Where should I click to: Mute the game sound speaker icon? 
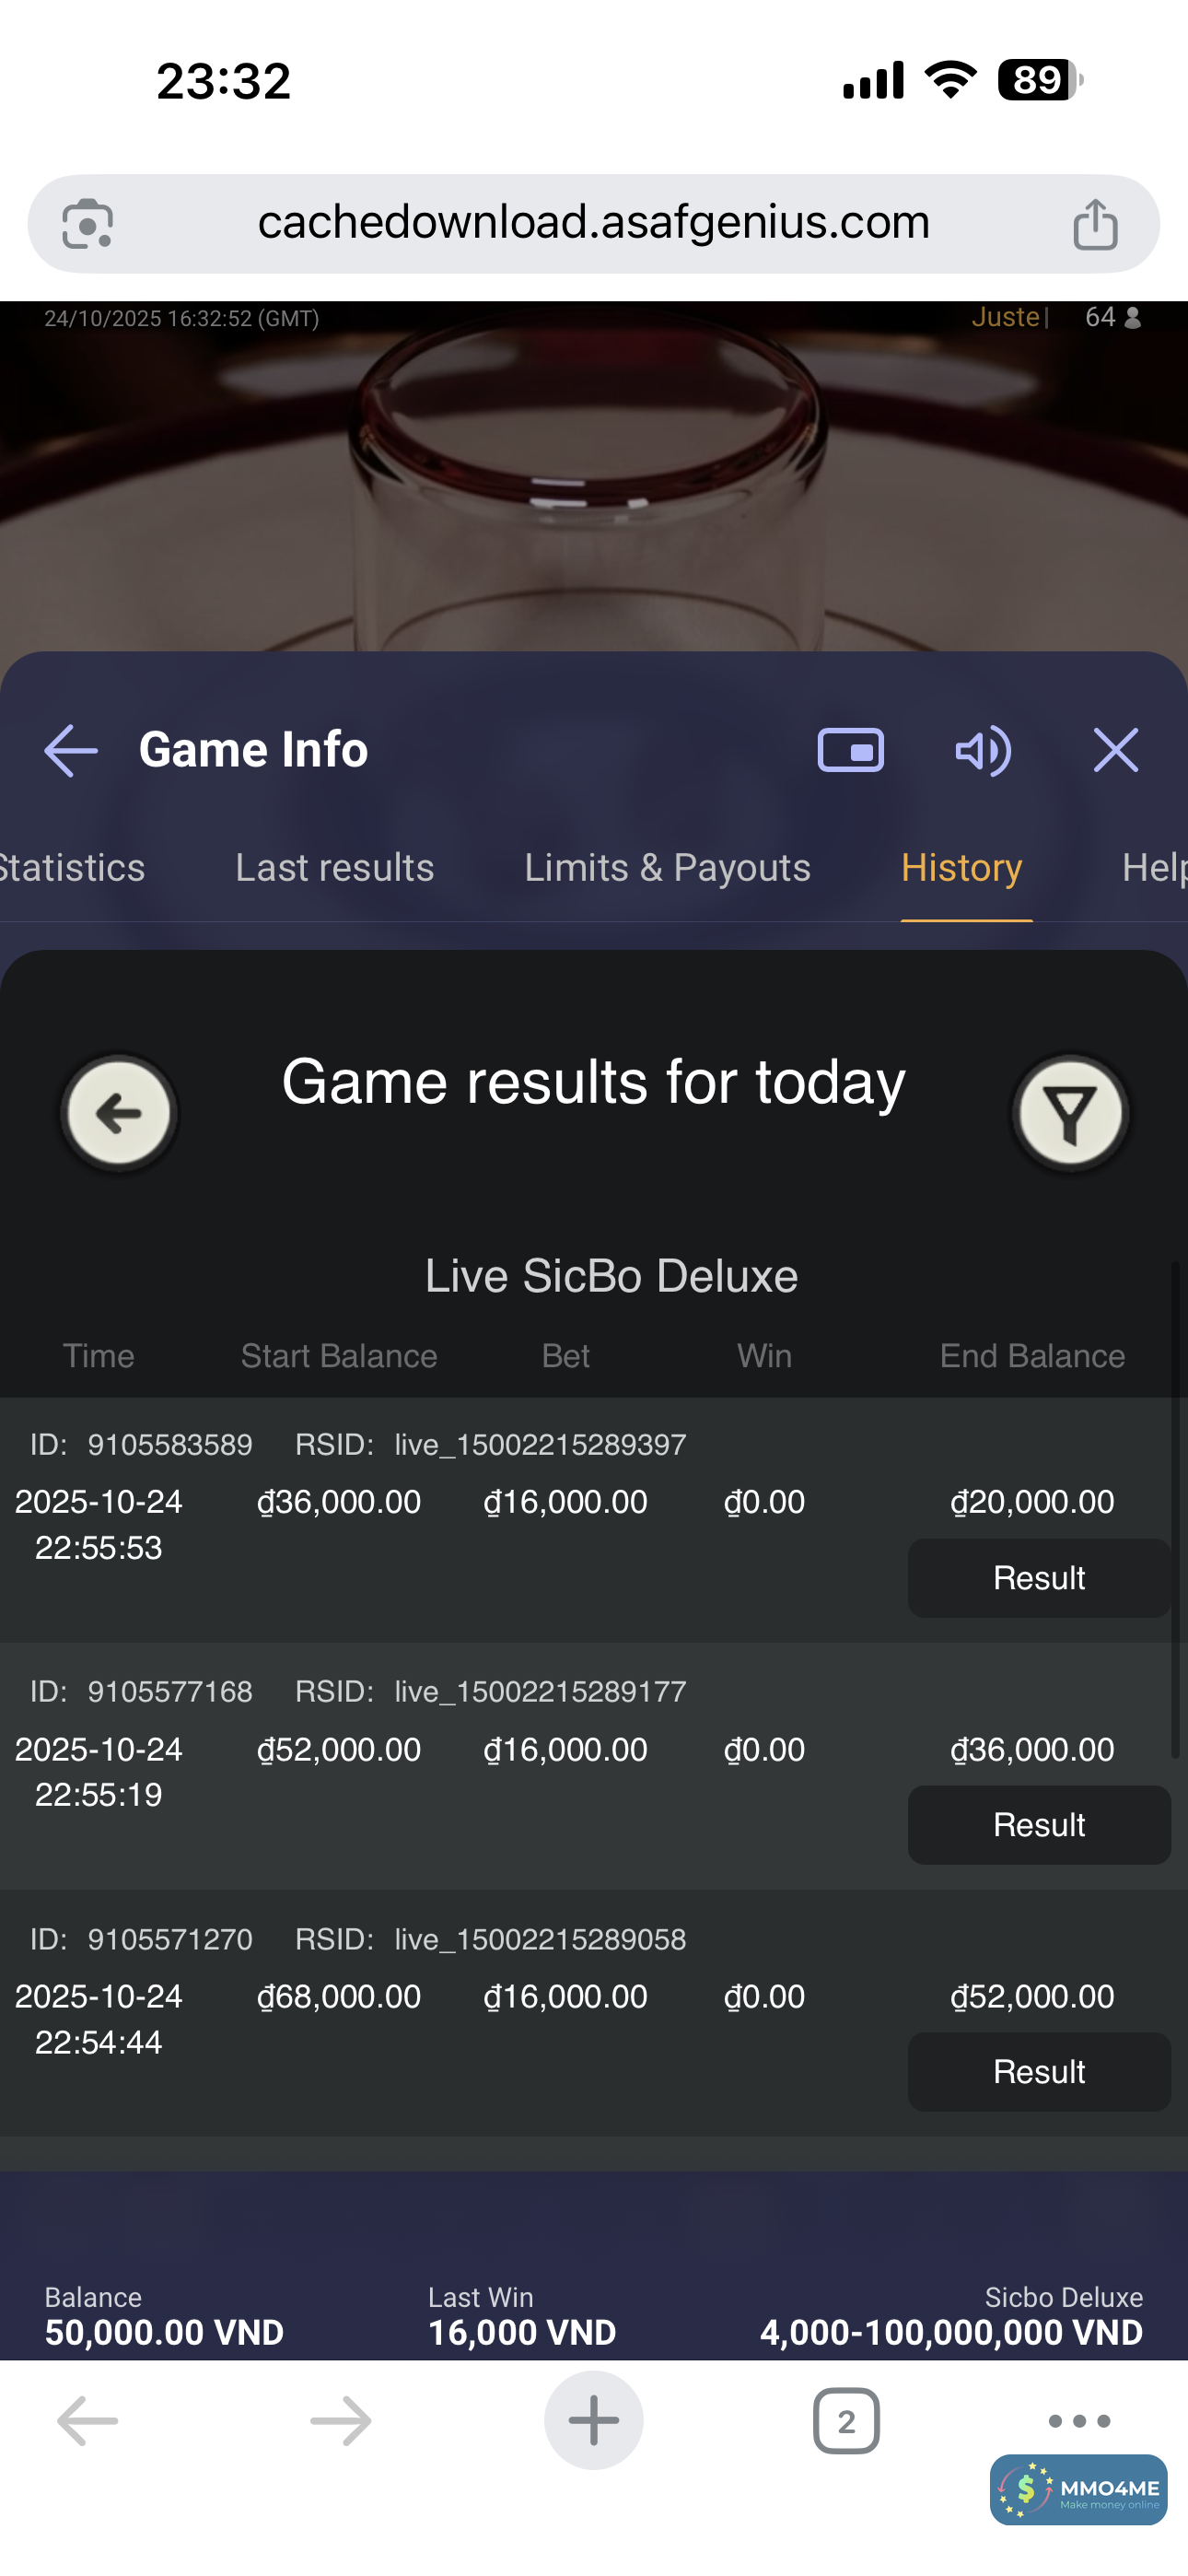pos(983,750)
